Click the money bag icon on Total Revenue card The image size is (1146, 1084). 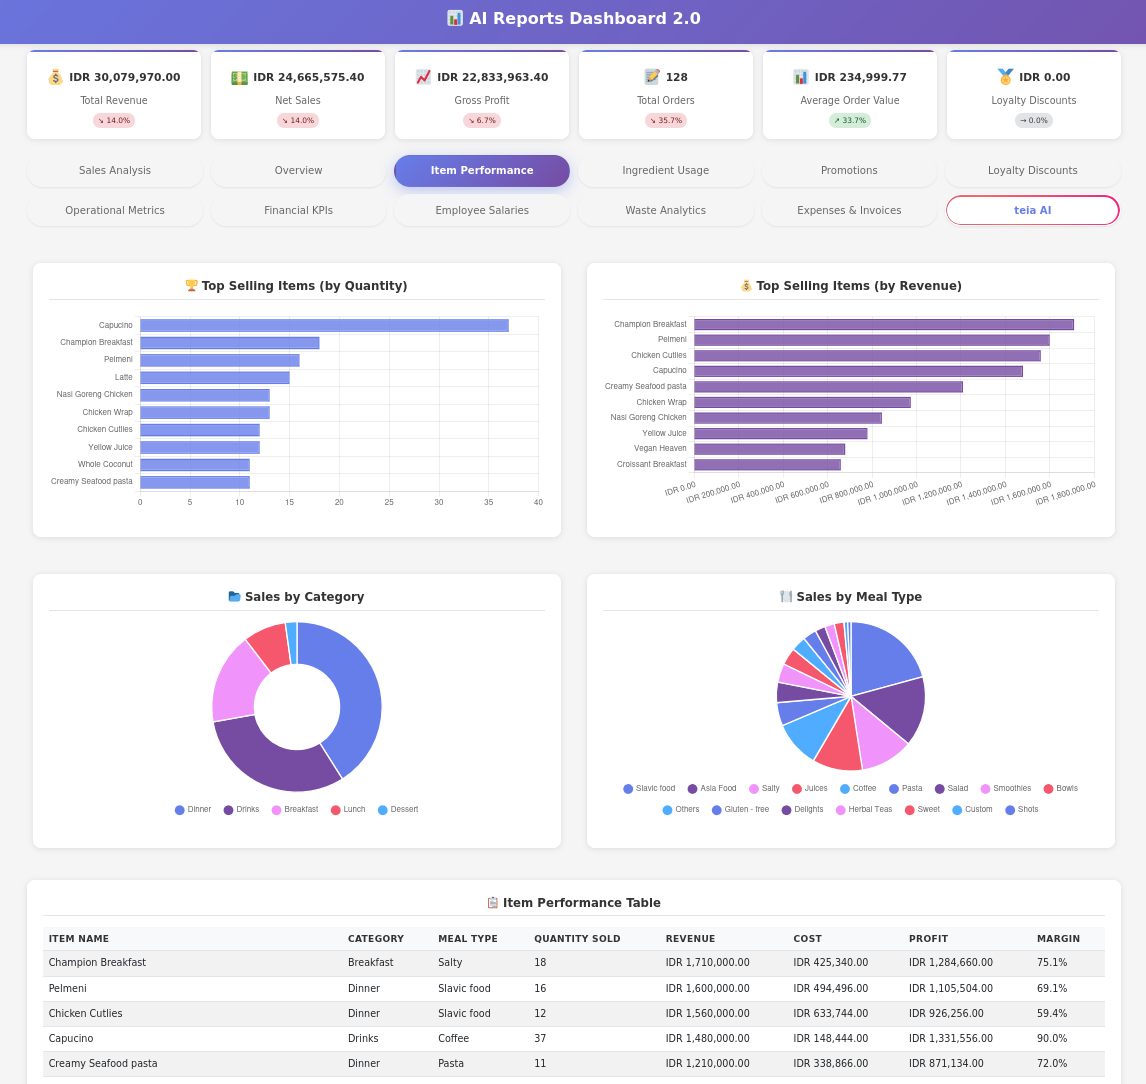coord(56,77)
